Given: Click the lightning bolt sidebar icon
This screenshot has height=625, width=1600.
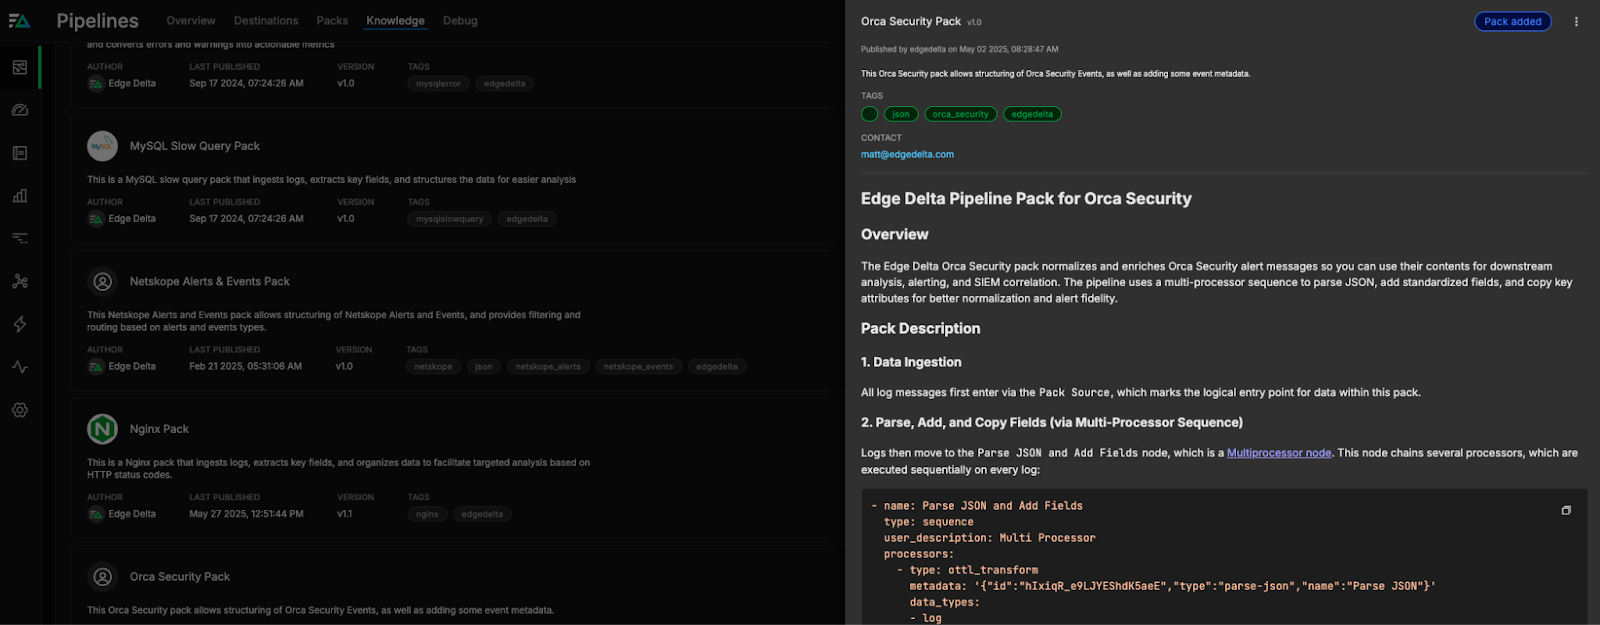Looking at the screenshot, I should (20, 324).
